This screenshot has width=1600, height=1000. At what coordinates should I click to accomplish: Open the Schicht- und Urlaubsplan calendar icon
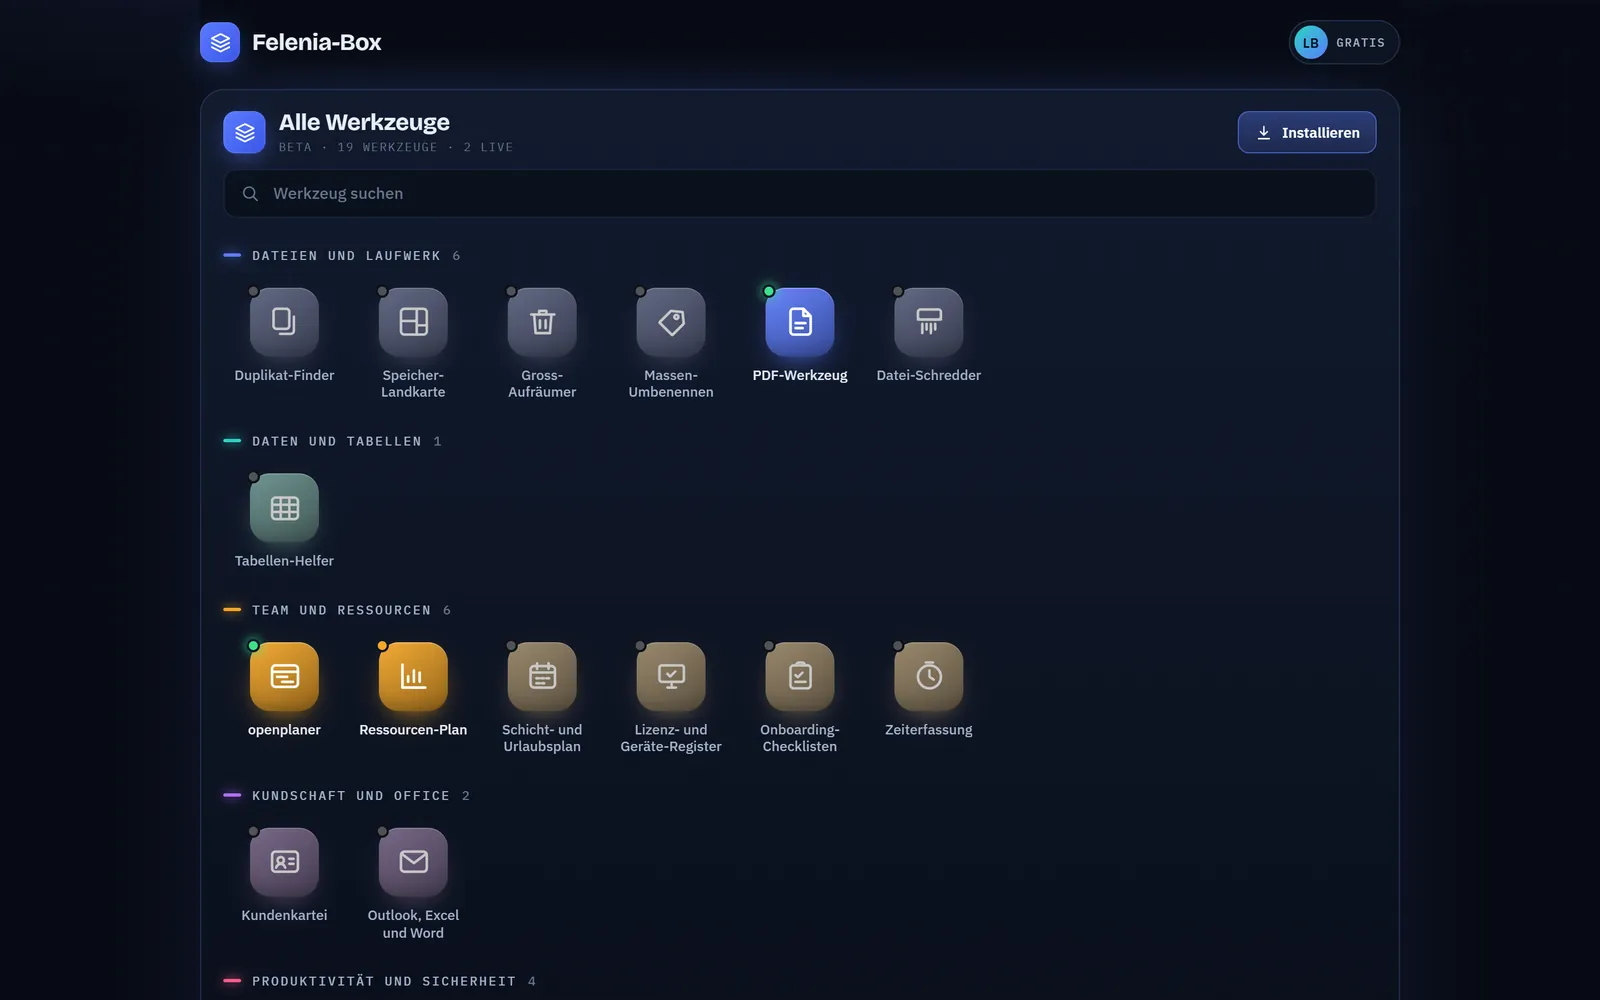tap(542, 677)
